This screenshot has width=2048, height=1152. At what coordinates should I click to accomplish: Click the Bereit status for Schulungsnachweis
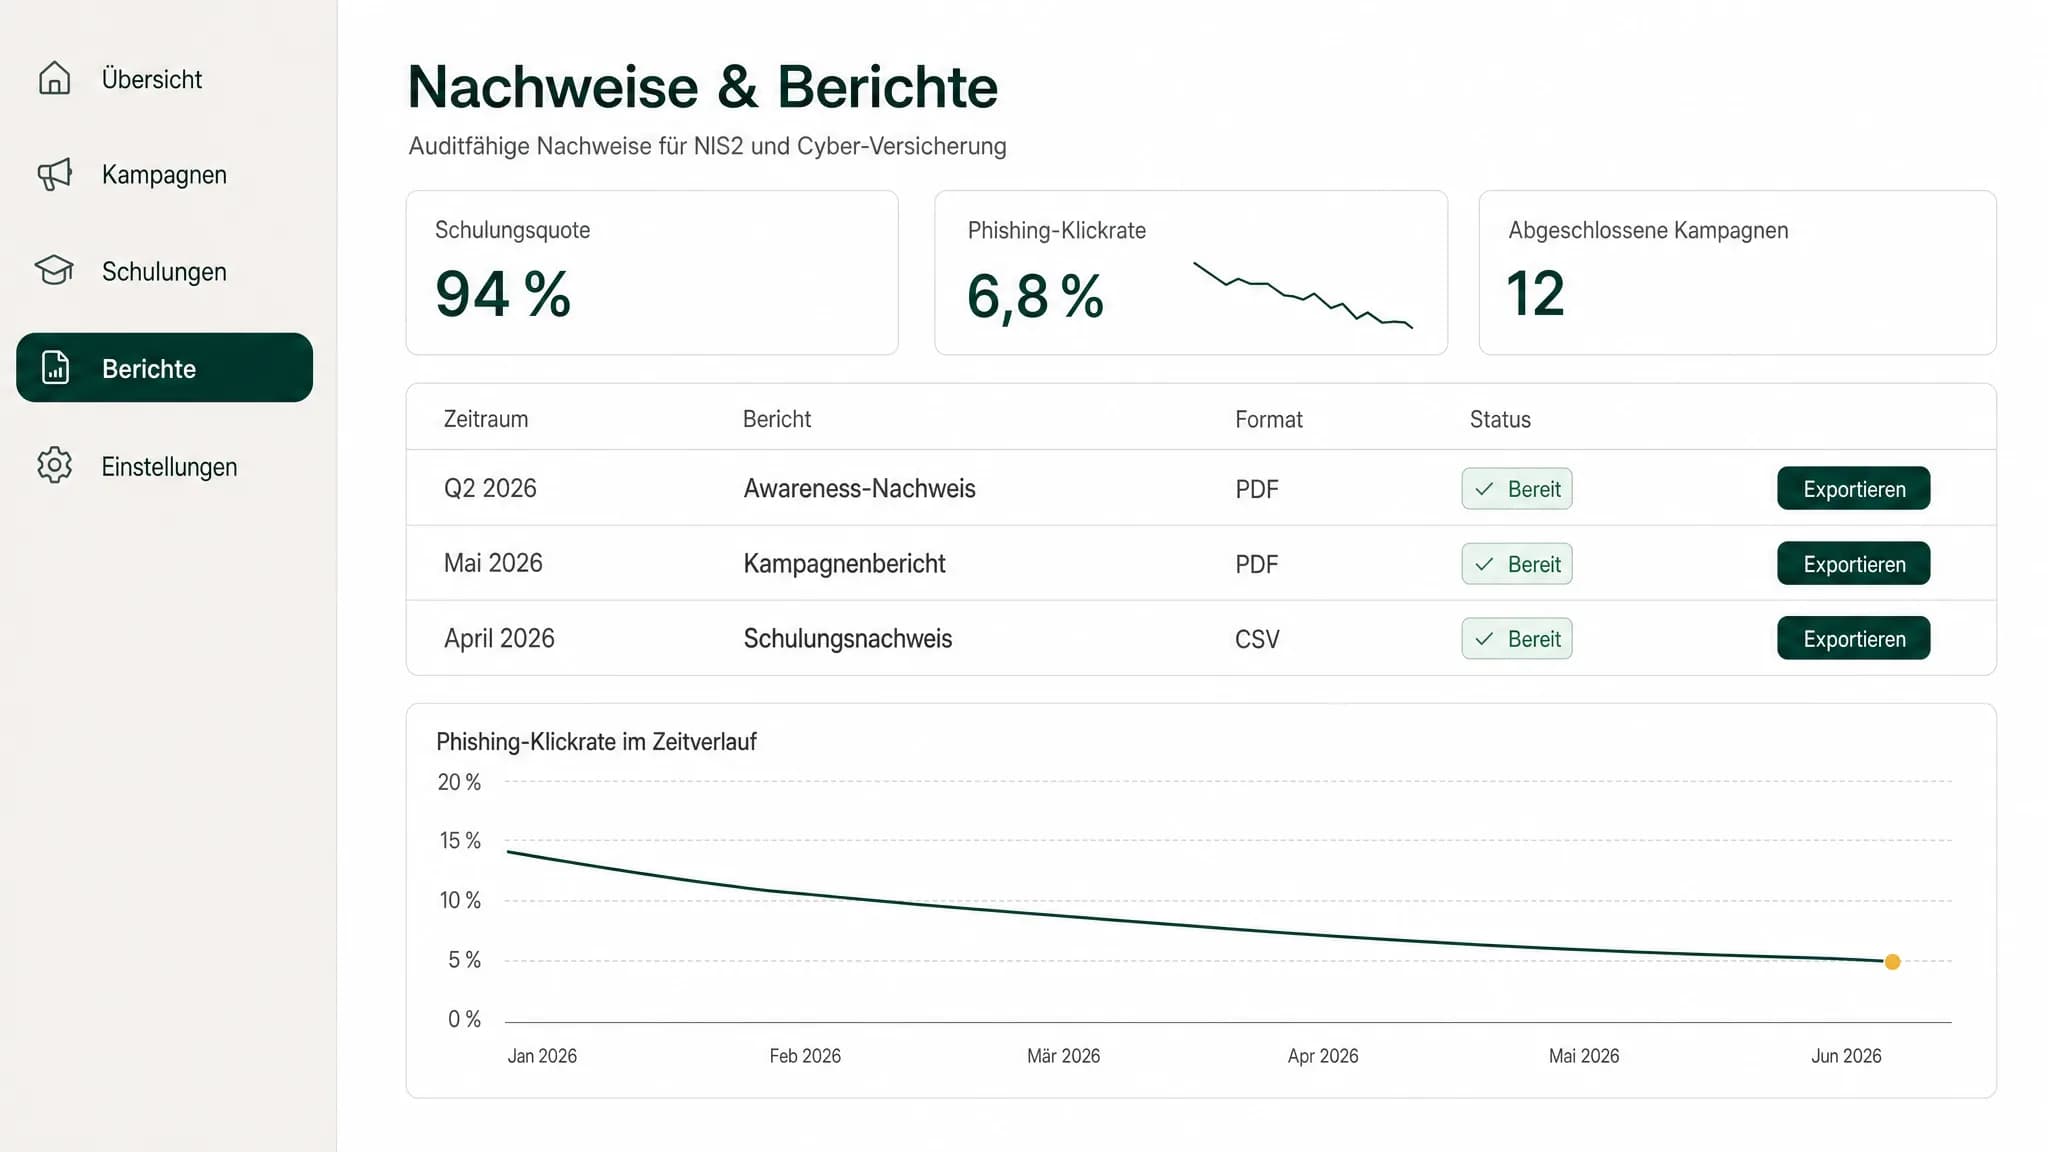(x=1516, y=639)
